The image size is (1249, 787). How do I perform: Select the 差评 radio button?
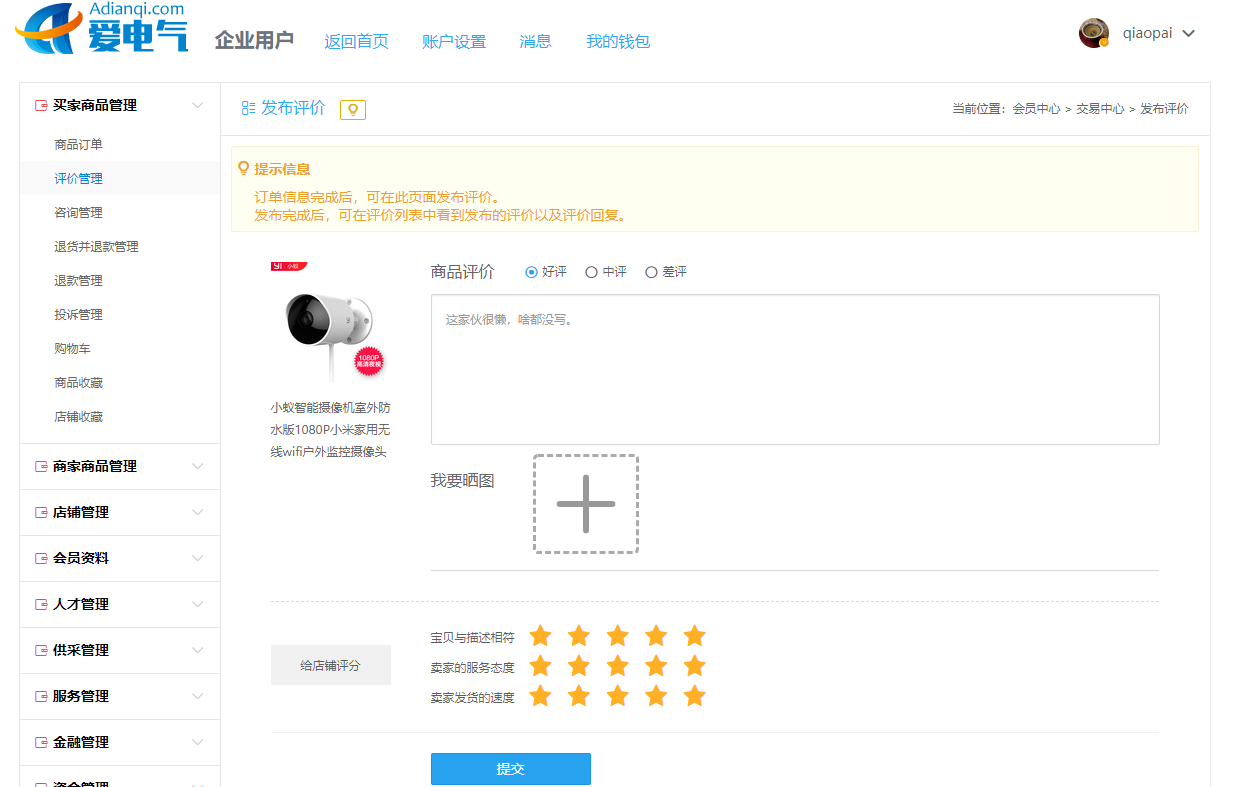point(652,272)
